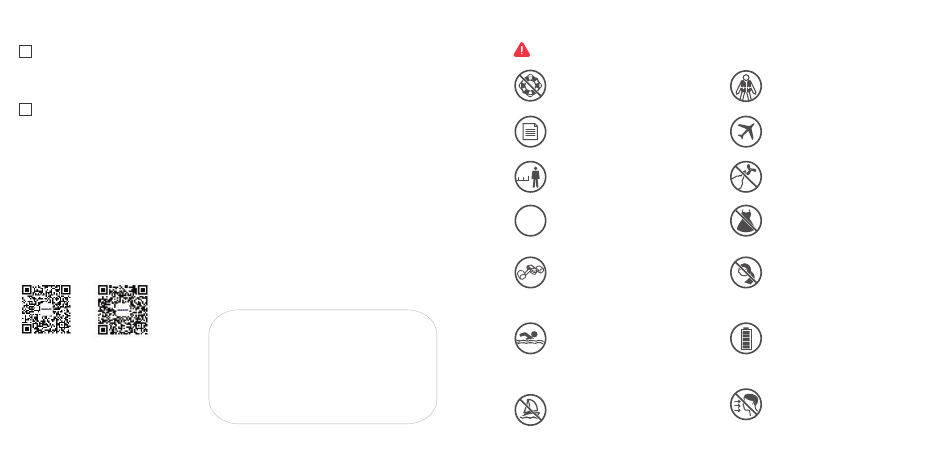Select the person wearing life jacket icon
950x457 pixels.
(x=746, y=85)
